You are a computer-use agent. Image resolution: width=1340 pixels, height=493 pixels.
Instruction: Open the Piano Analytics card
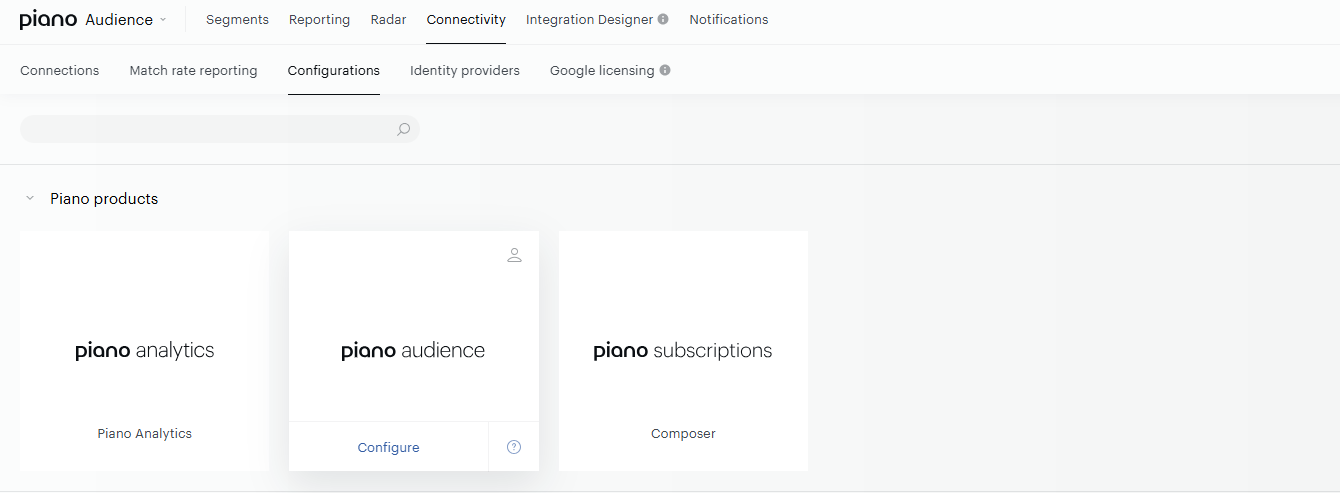coord(144,351)
